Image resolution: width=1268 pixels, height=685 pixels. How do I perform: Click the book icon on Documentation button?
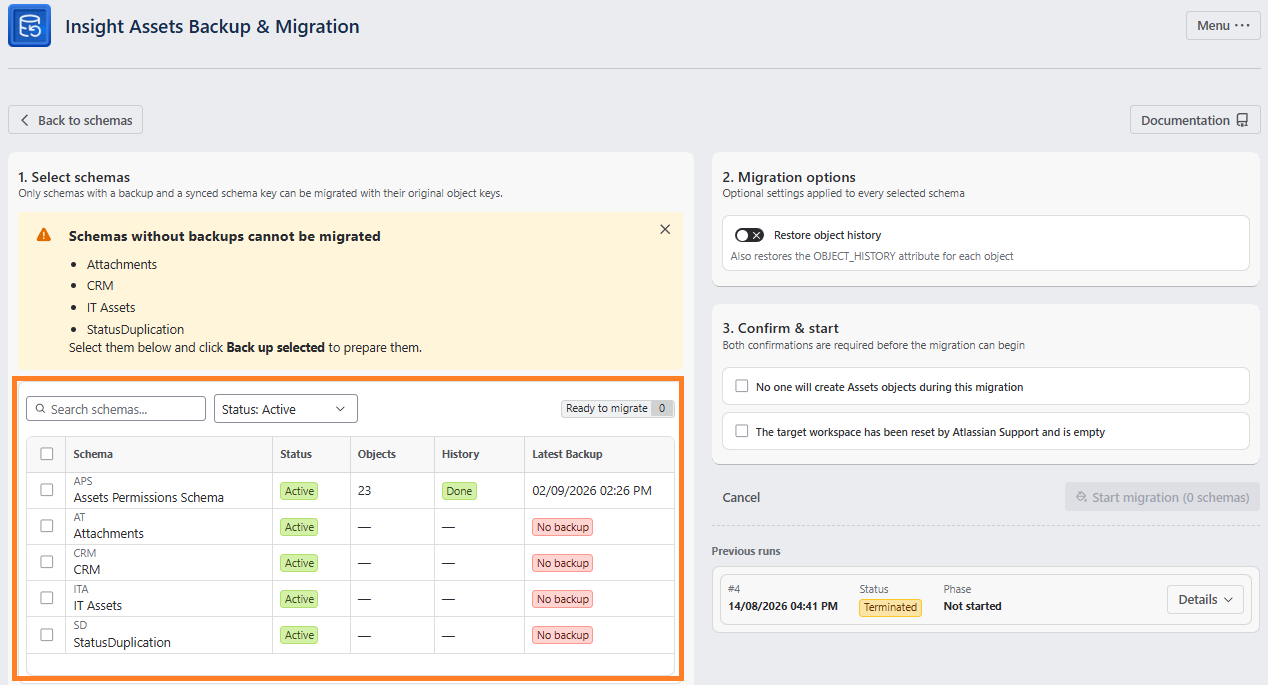pyautogui.click(x=1242, y=120)
